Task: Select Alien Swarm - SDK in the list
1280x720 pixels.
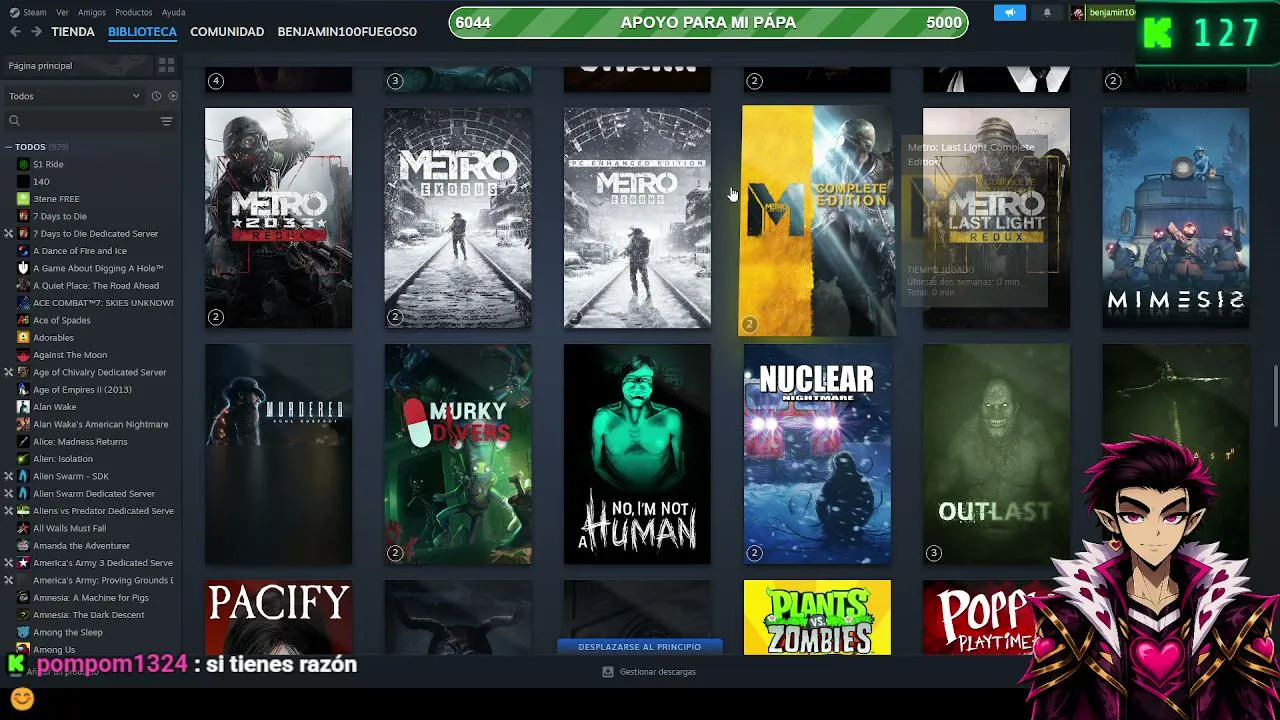Action: (x=71, y=476)
